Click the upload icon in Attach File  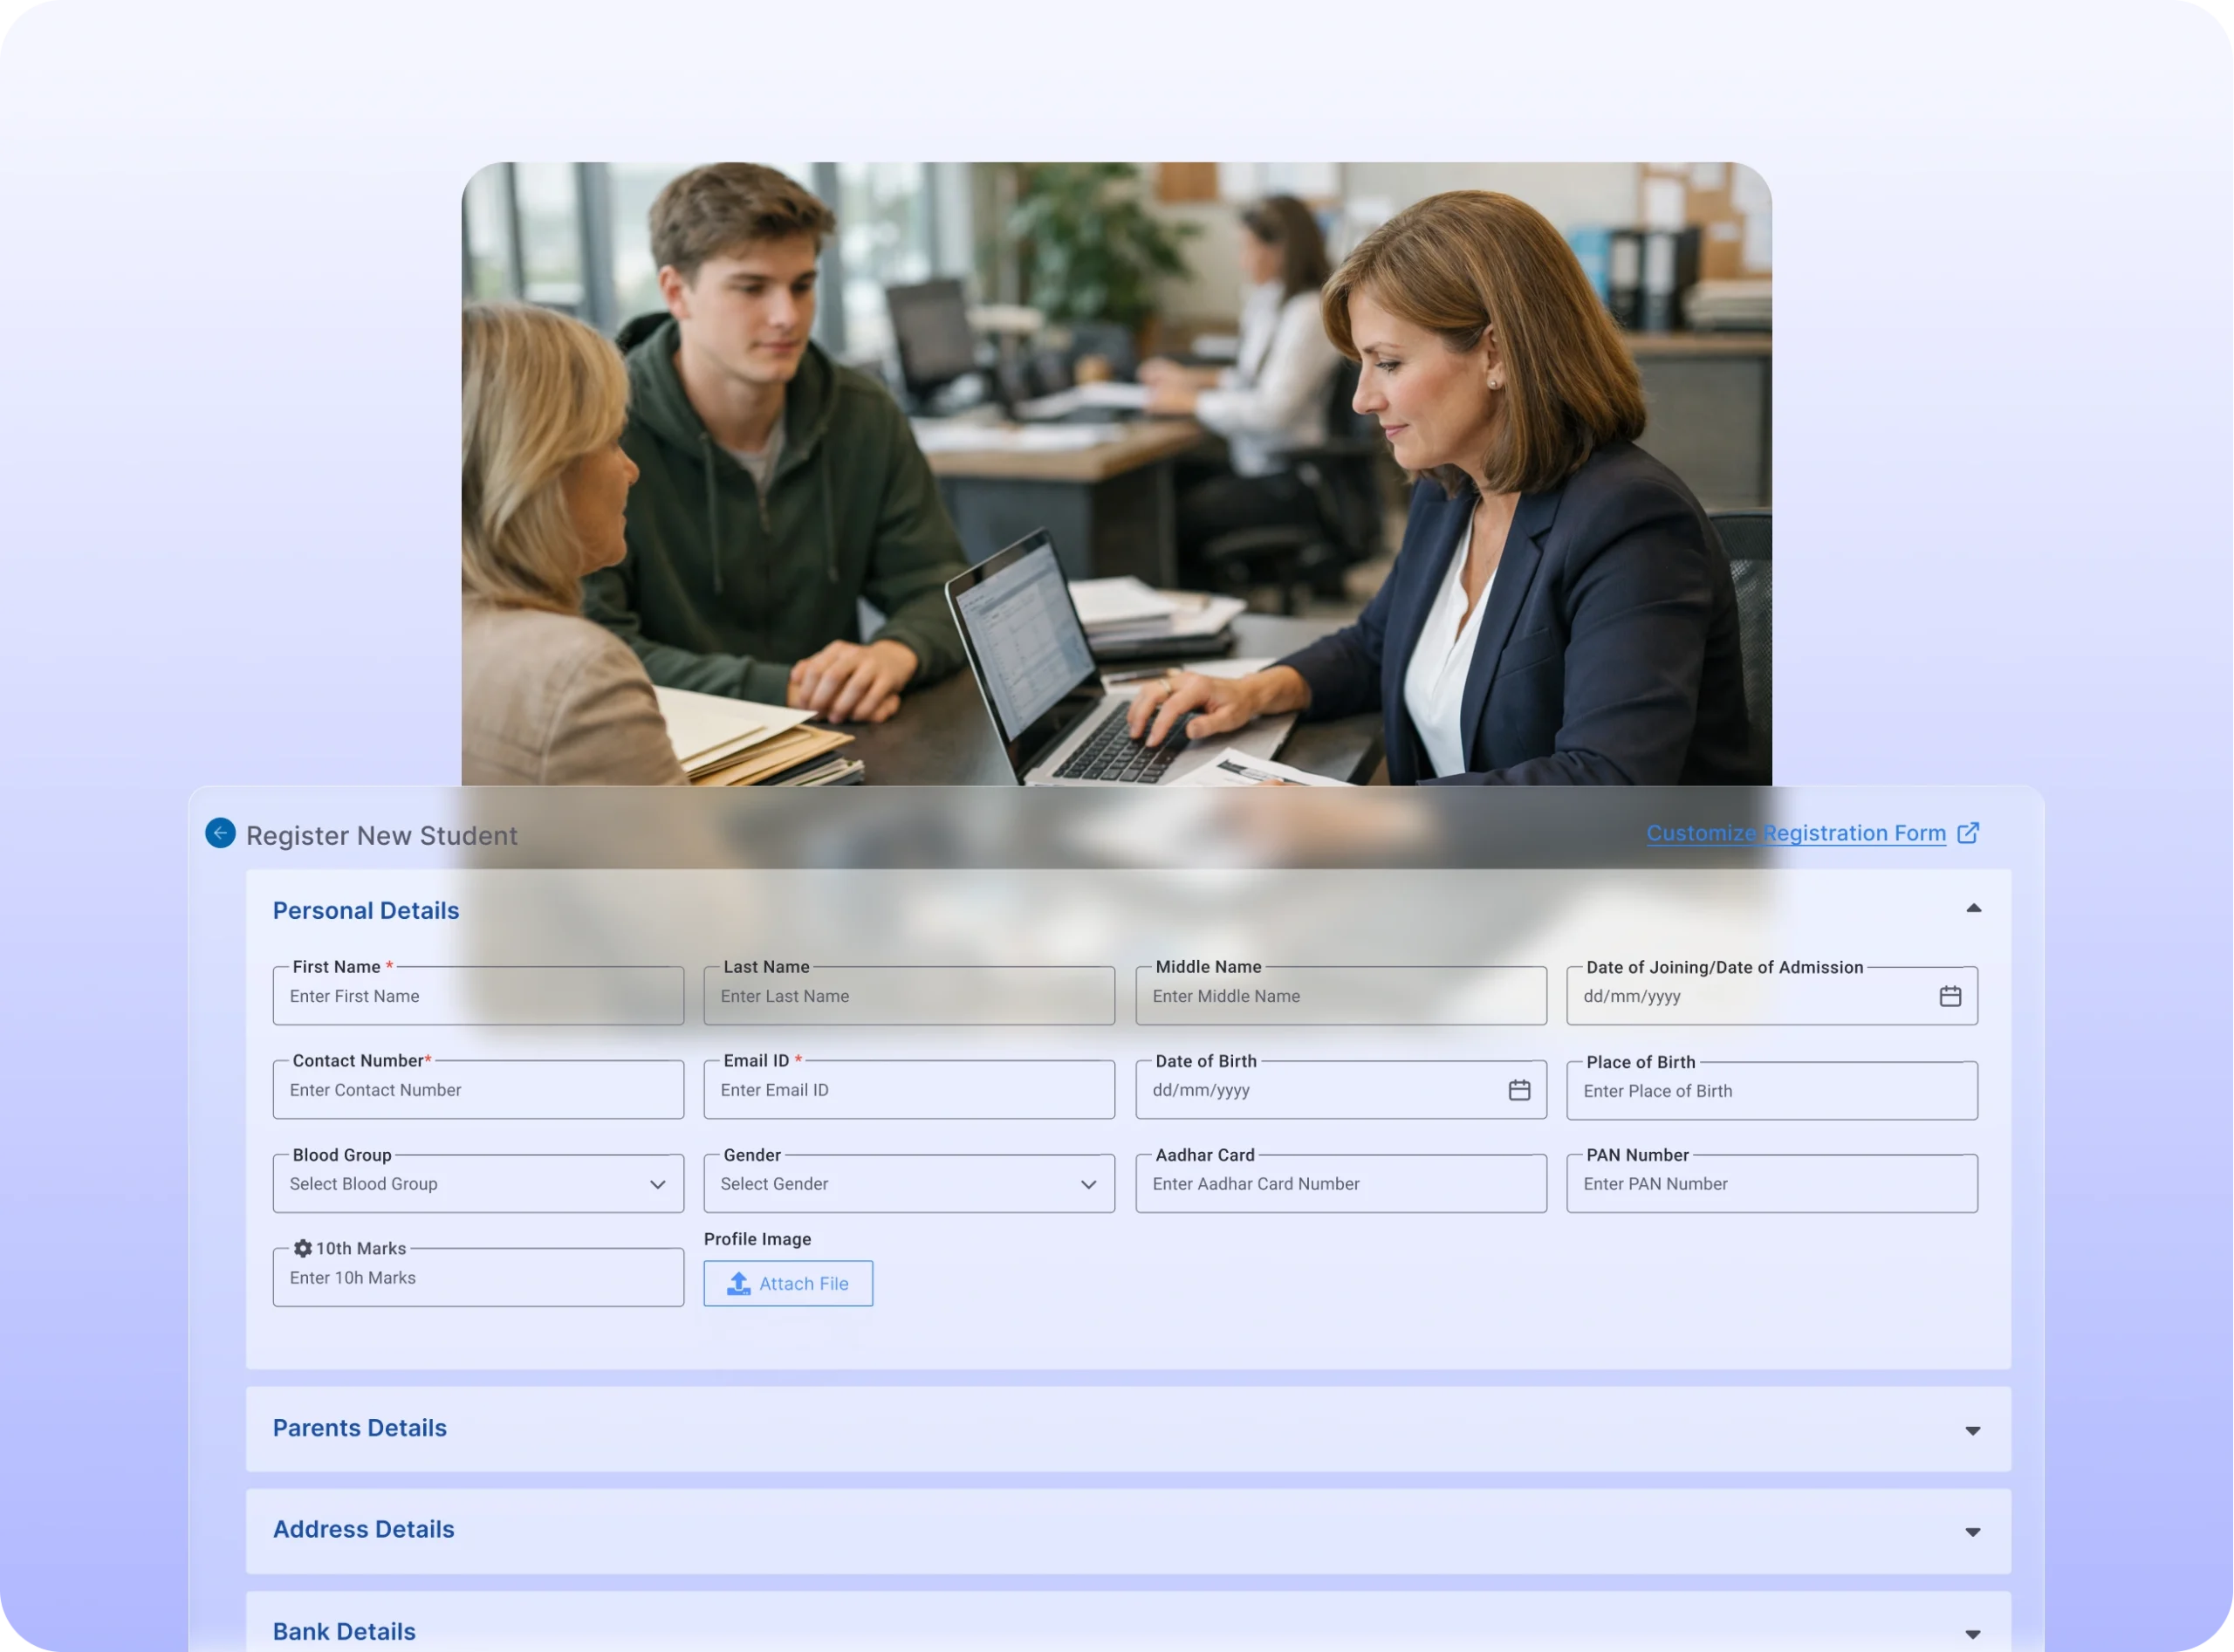pyautogui.click(x=738, y=1283)
